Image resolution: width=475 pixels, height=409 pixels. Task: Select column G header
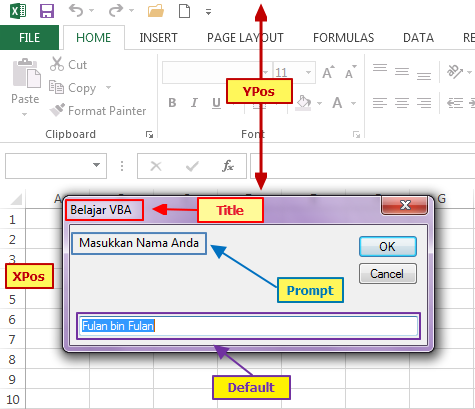(x=441, y=199)
